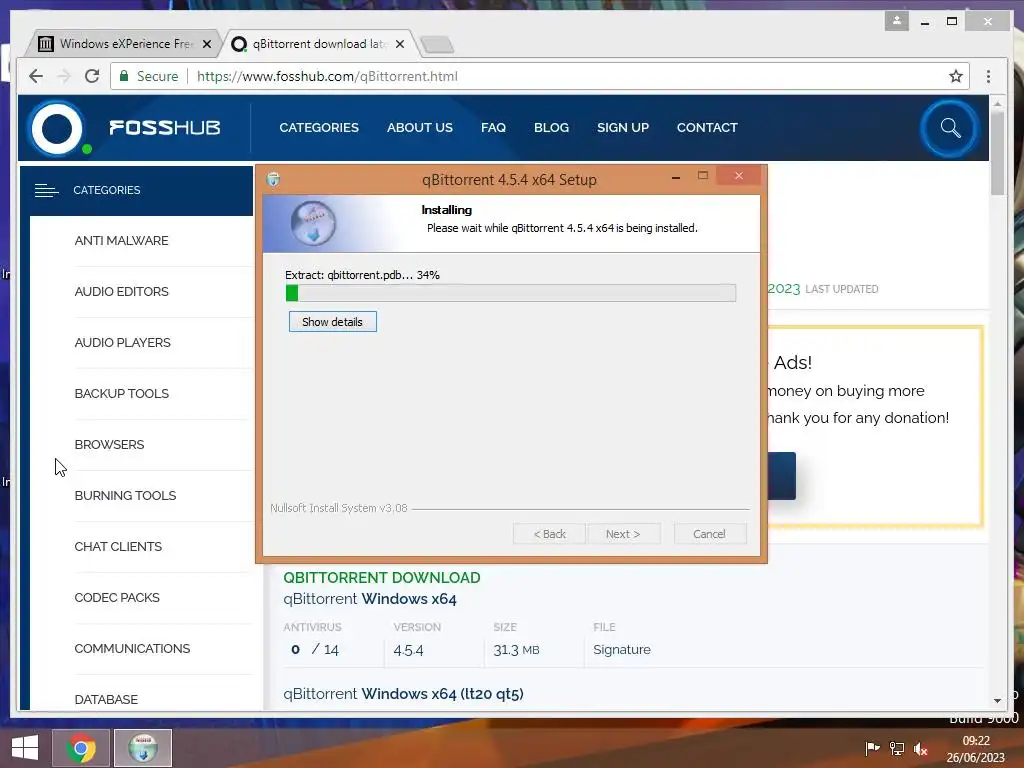Minimize the qBittorrent Setup window

pyautogui.click(x=676, y=177)
